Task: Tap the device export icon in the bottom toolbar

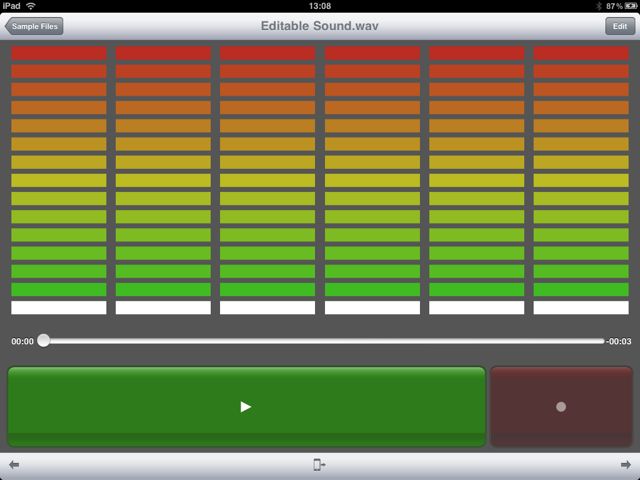Action: pos(319,464)
